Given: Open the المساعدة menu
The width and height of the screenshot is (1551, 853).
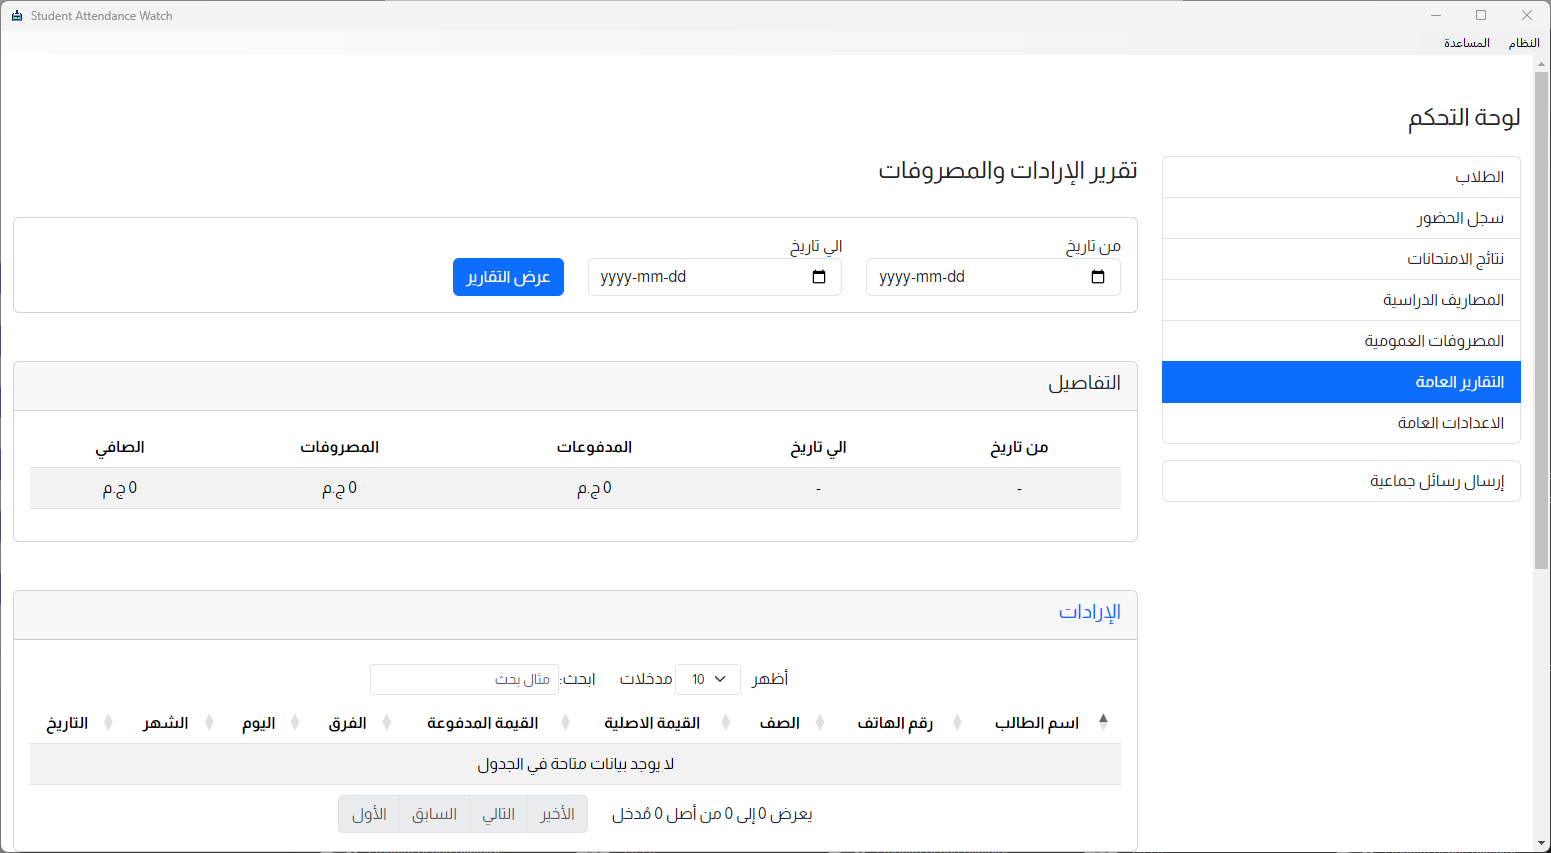Looking at the screenshot, I should pyautogui.click(x=1466, y=43).
